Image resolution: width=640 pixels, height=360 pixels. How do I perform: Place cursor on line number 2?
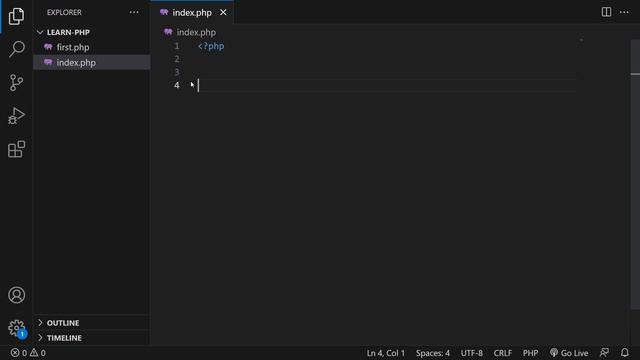[177, 59]
